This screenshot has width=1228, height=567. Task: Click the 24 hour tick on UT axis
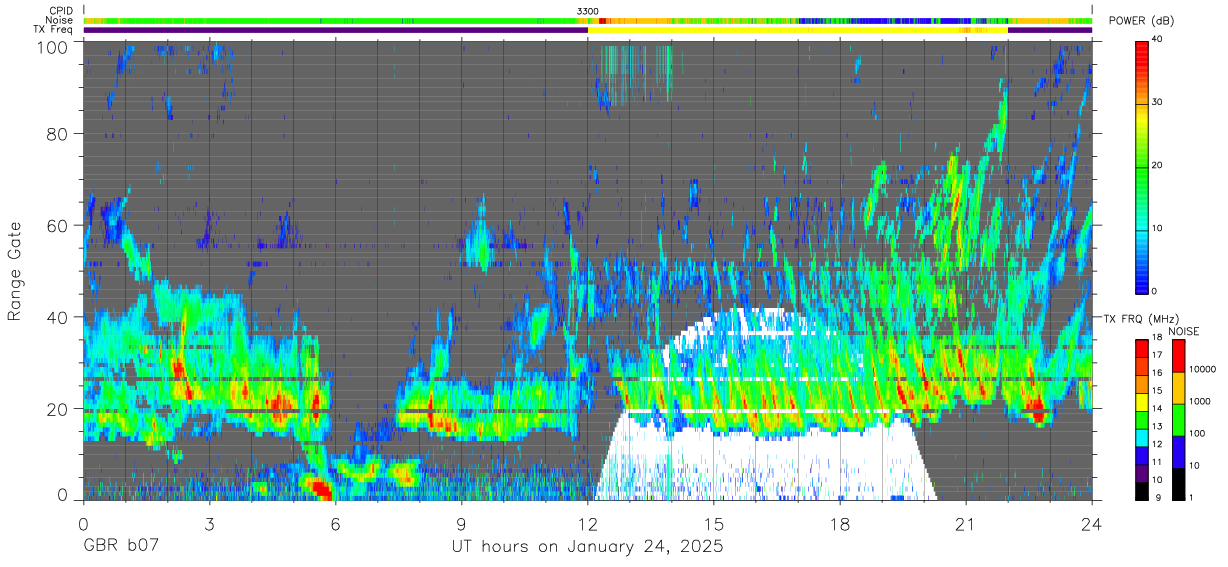pyautogui.click(x=1092, y=523)
